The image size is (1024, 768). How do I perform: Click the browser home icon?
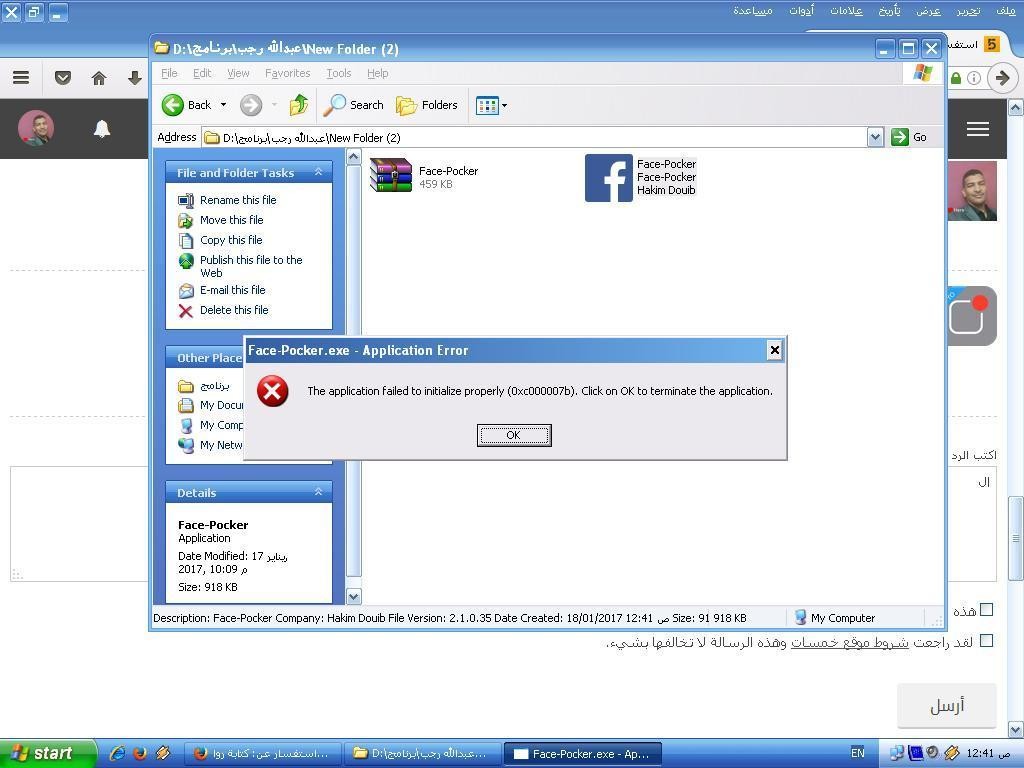coord(98,78)
